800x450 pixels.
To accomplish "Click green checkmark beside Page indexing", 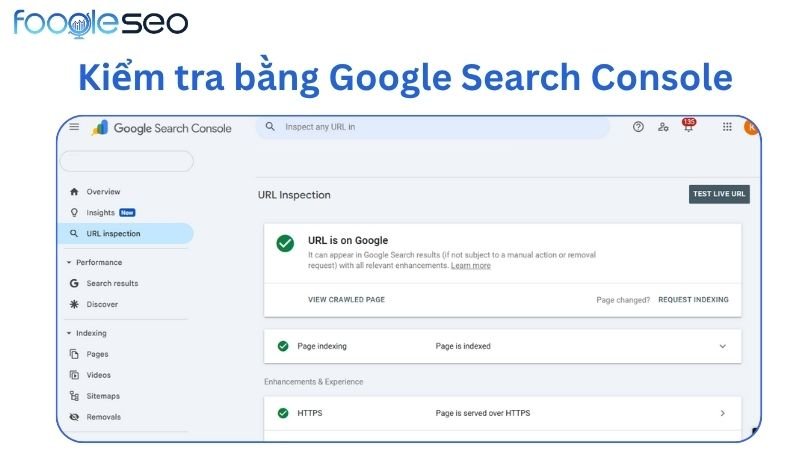I will tap(283, 346).
